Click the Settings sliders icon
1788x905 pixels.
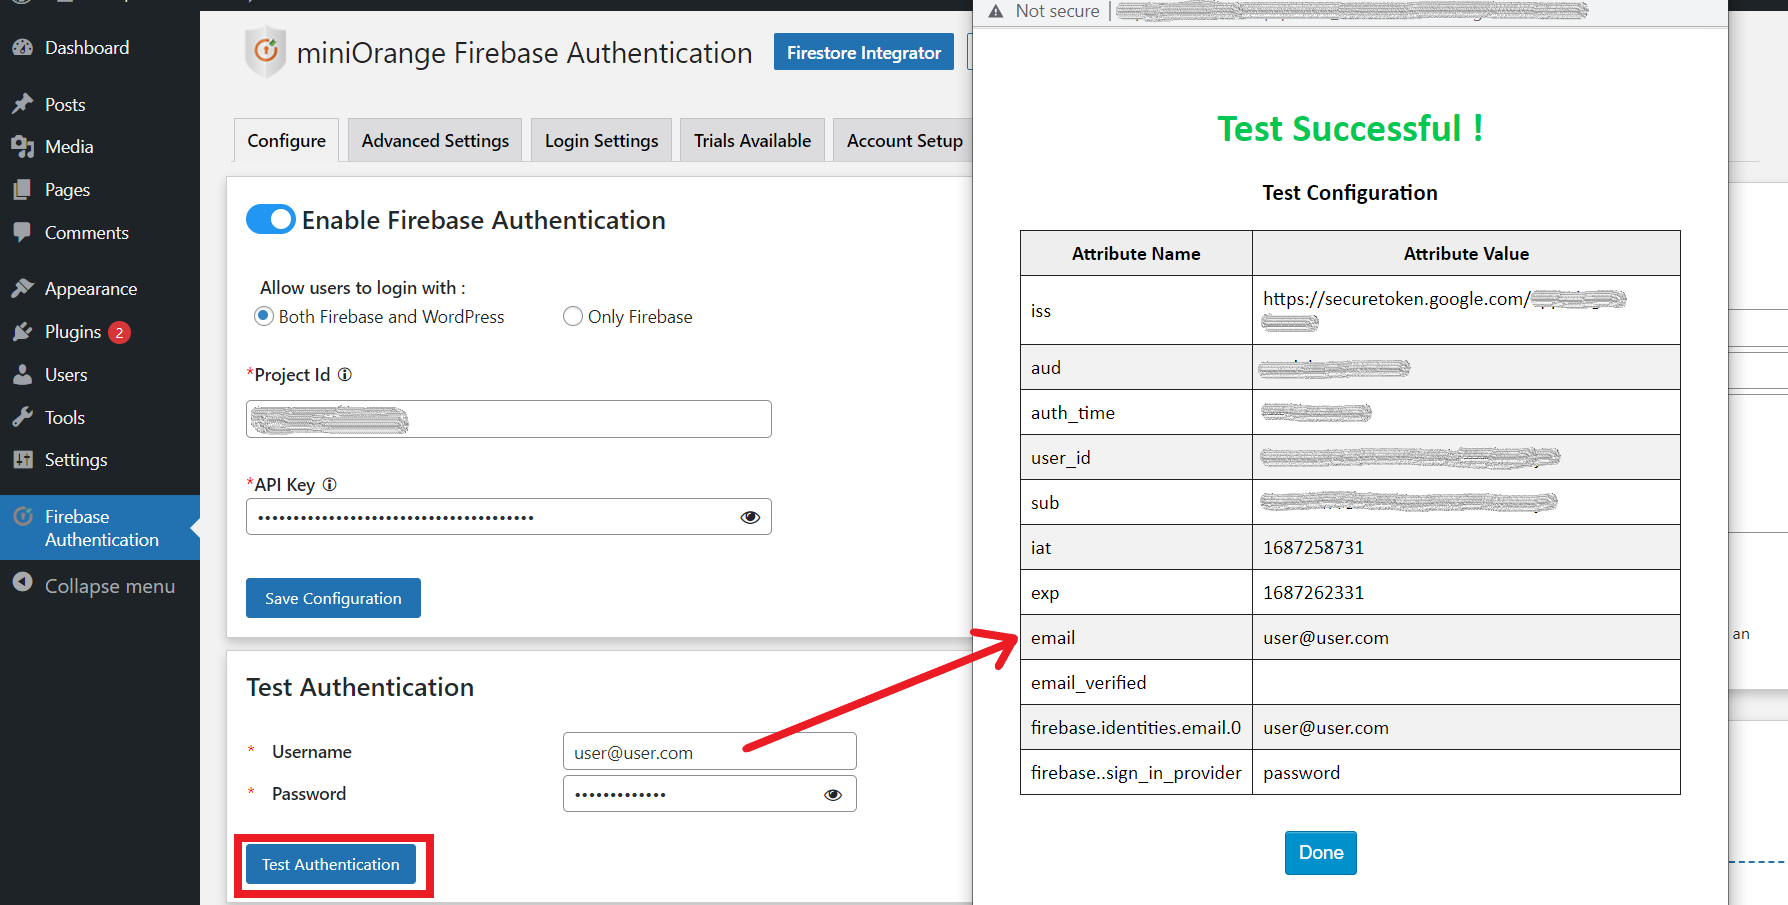click(22, 459)
